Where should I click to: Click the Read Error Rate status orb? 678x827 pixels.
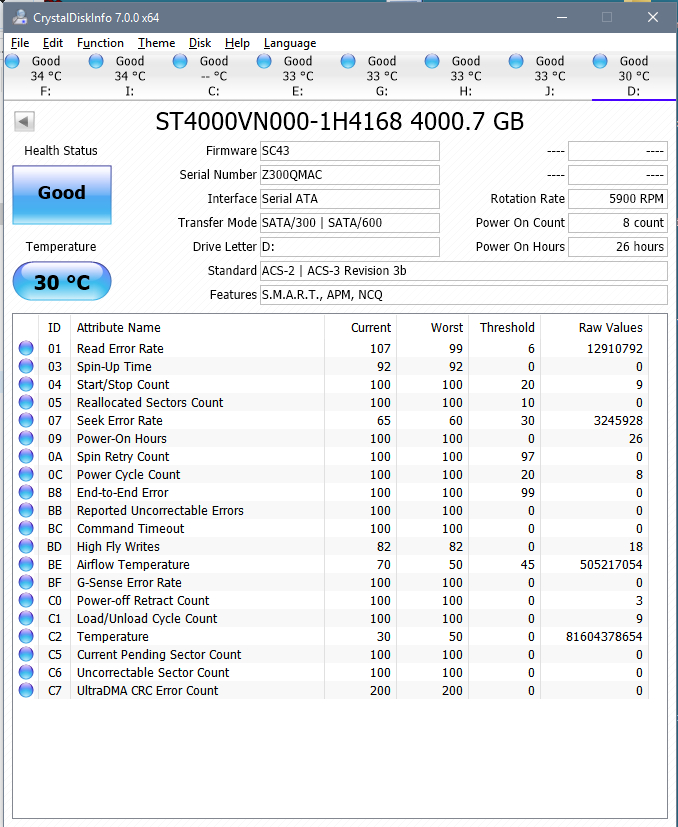[26, 348]
